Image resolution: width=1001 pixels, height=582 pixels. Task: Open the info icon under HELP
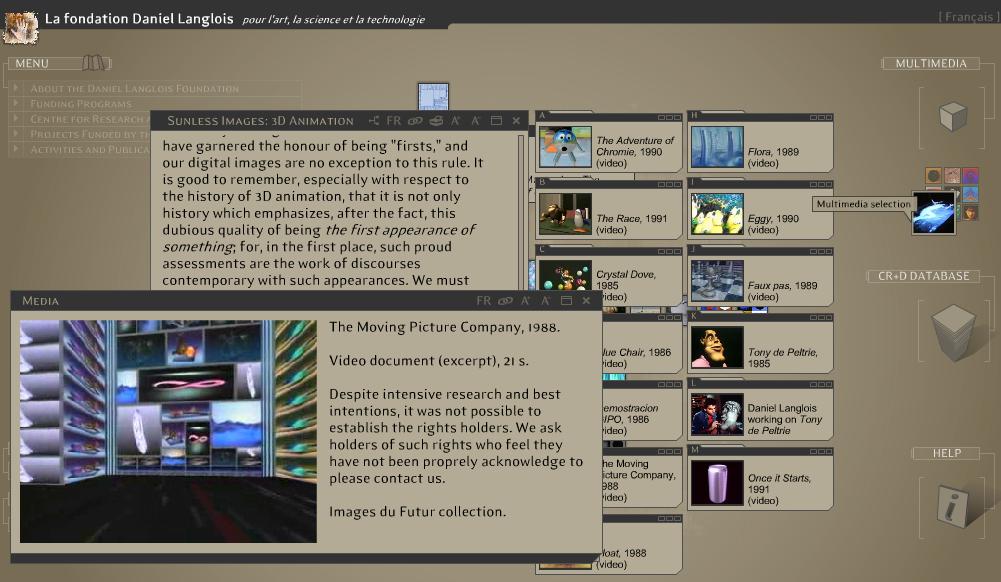(952, 507)
